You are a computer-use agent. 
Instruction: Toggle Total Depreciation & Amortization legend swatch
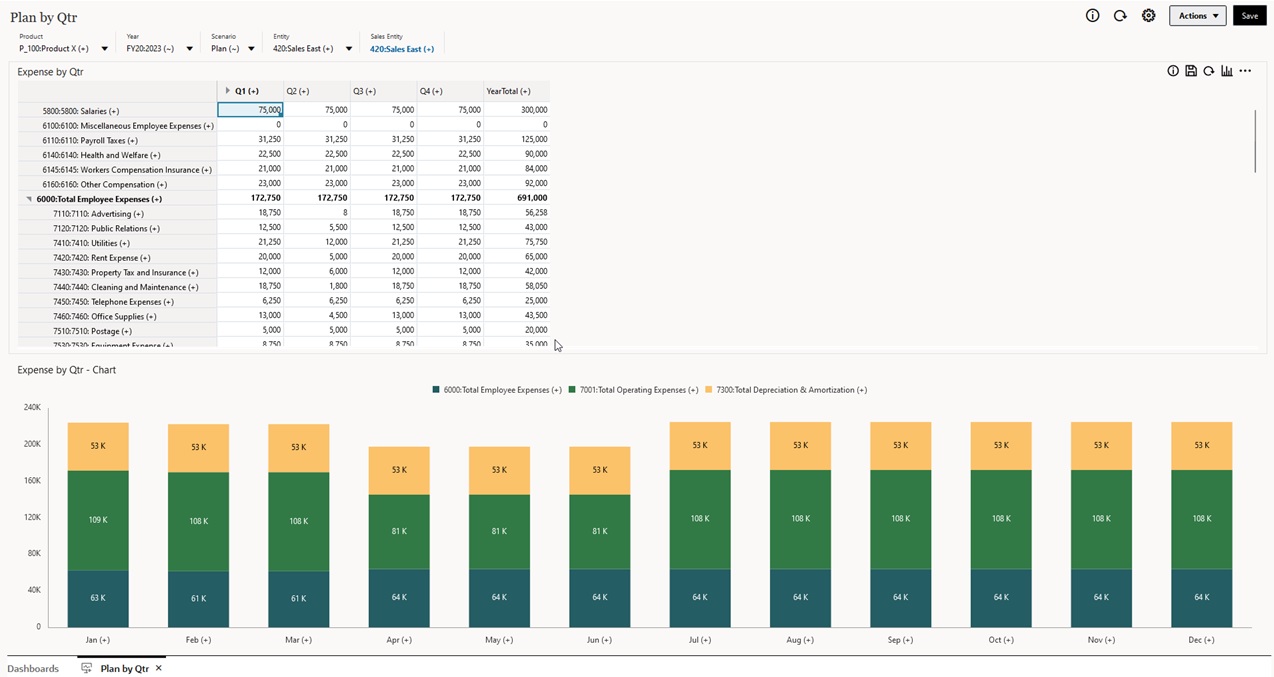pyautogui.click(x=709, y=390)
